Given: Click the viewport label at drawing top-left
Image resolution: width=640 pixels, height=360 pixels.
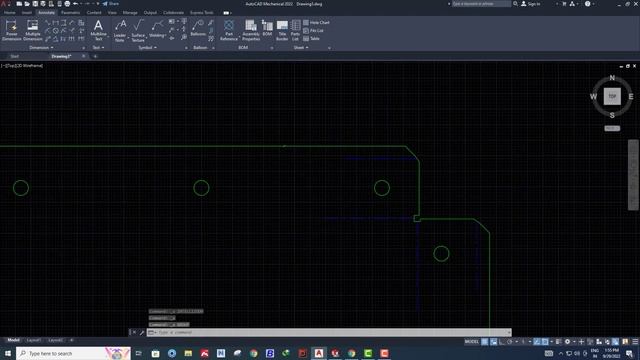Looking at the screenshot, I should coord(22,65).
